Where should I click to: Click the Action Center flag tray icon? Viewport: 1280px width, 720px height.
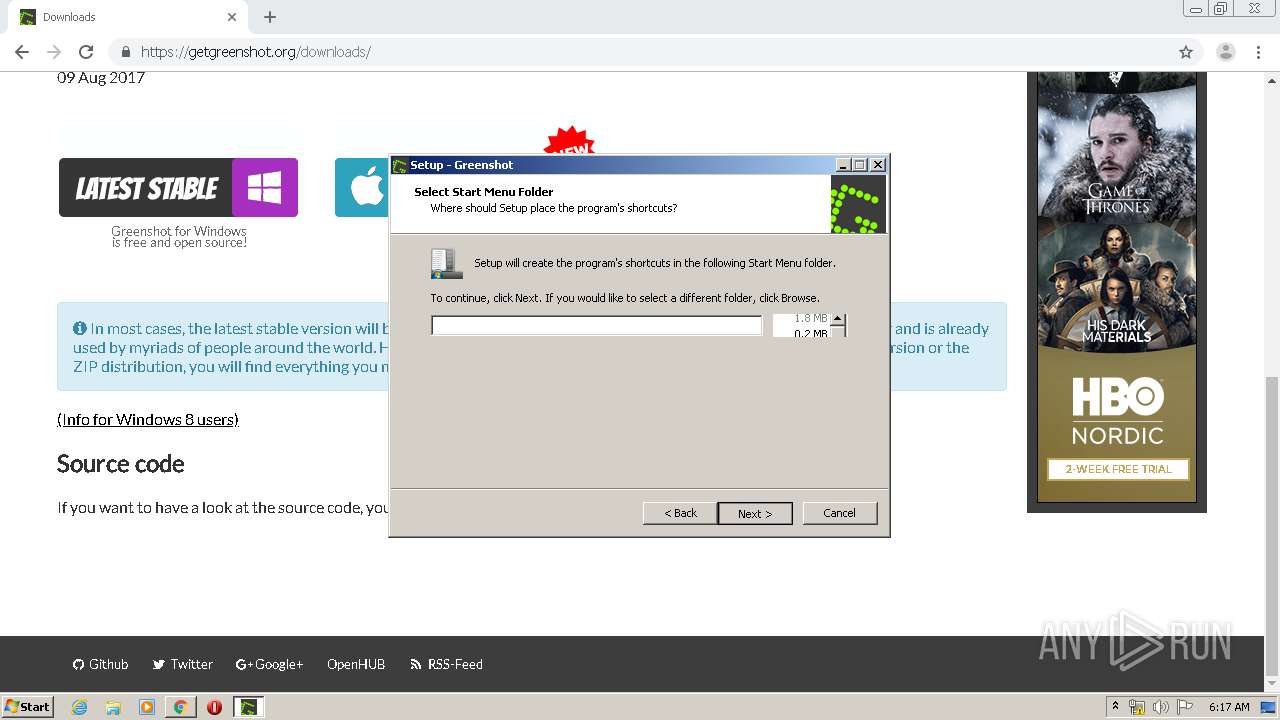pyautogui.click(x=1185, y=707)
